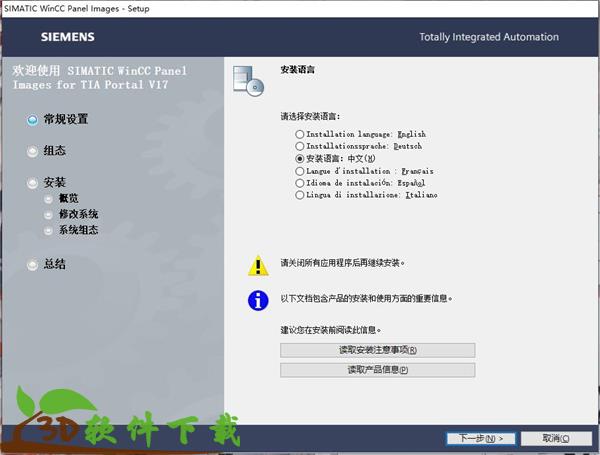Screen dimensions: 600x455
Task: Click the step bullet beside 组态
Action: pos(33,152)
